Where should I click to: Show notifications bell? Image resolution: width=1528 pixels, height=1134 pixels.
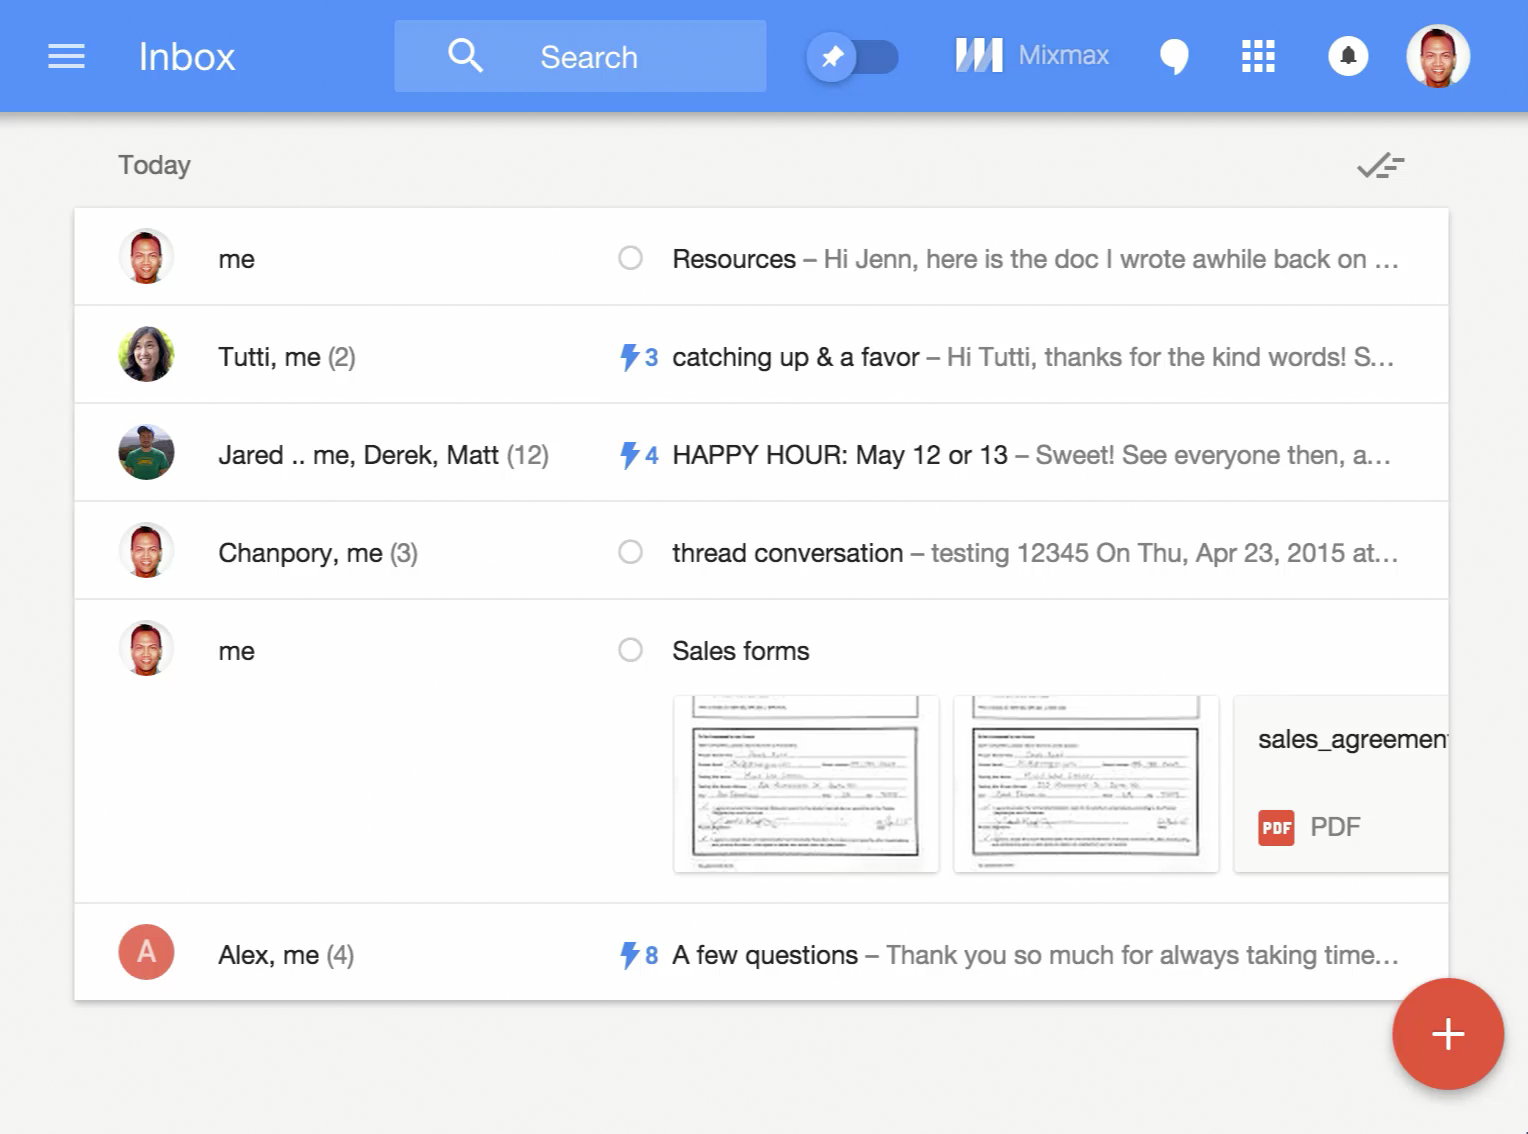1348,56
